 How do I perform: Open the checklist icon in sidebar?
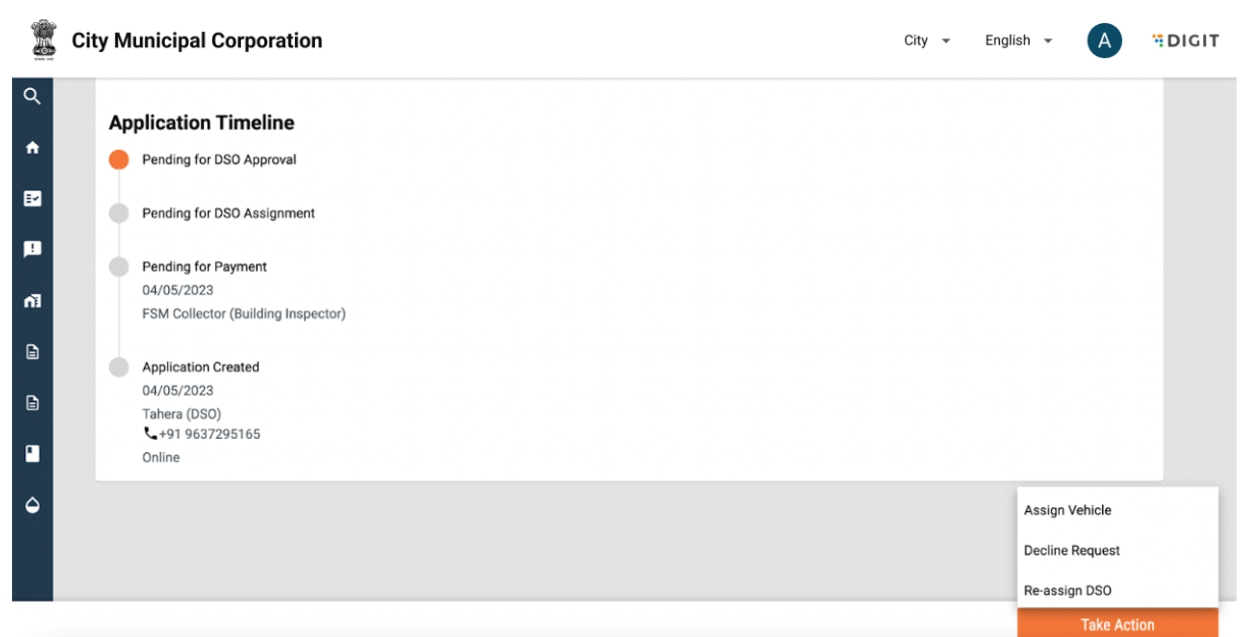32,199
